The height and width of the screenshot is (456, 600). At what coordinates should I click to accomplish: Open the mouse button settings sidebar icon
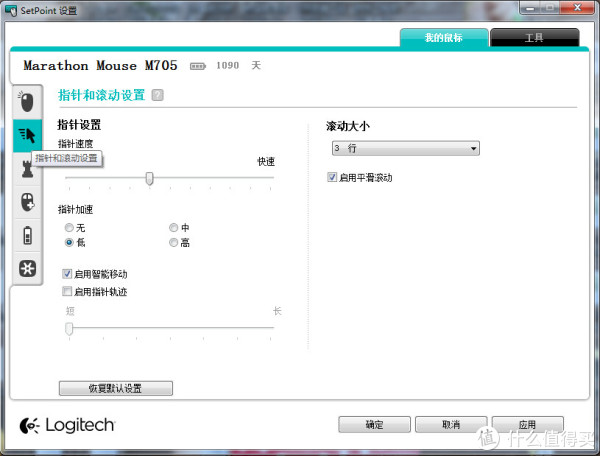click(x=26, y=102)
